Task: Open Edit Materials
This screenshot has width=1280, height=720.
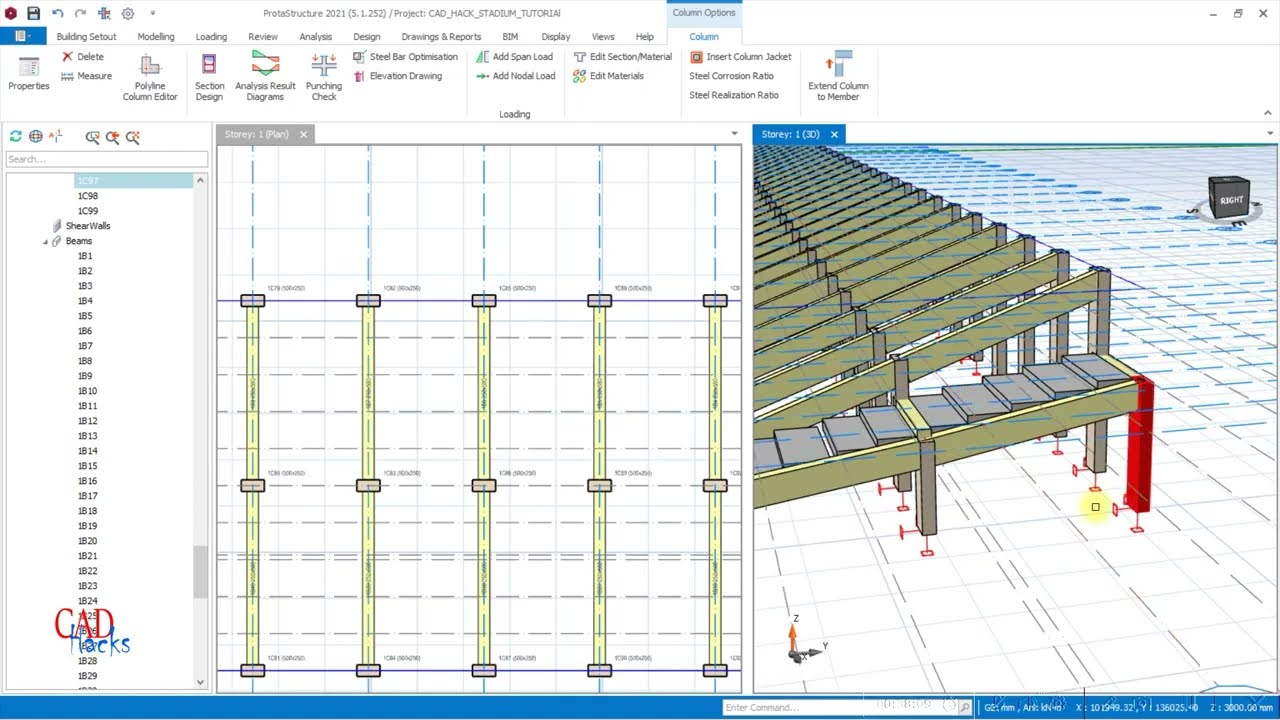Action: tap(608, 76)
